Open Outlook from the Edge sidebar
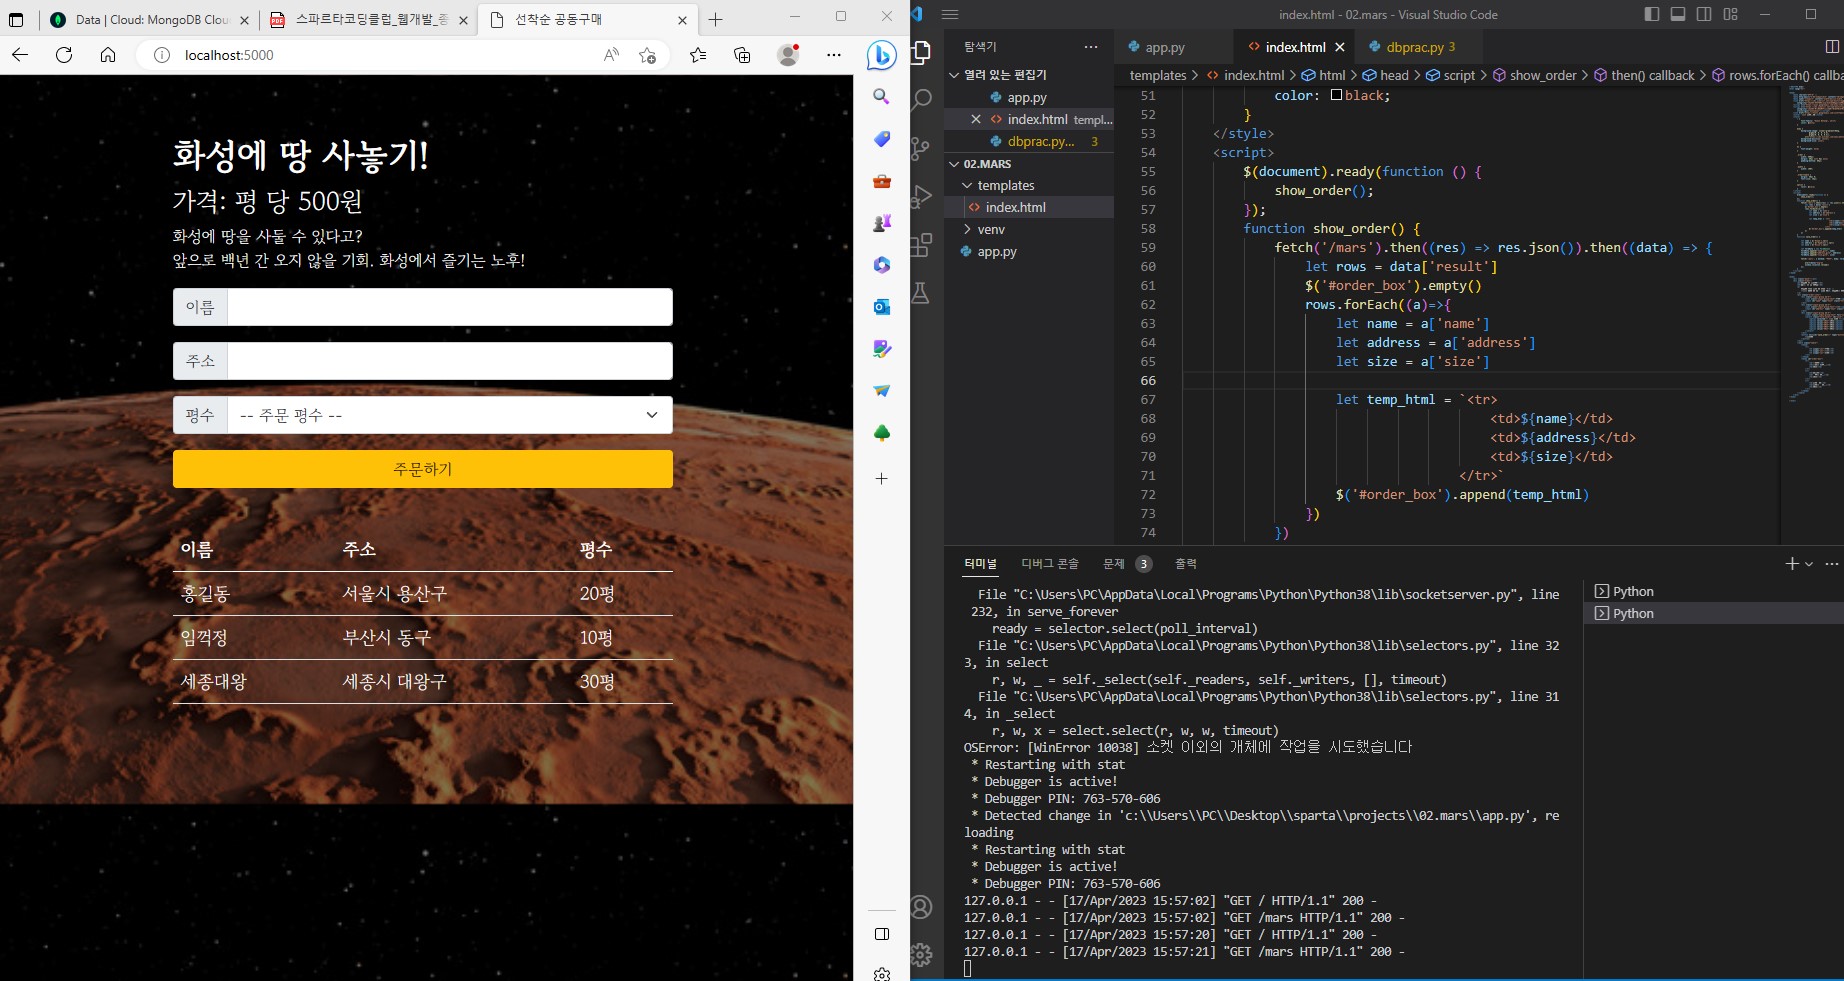This screenshot has width=1844, height=981. (x=881, y=307)
